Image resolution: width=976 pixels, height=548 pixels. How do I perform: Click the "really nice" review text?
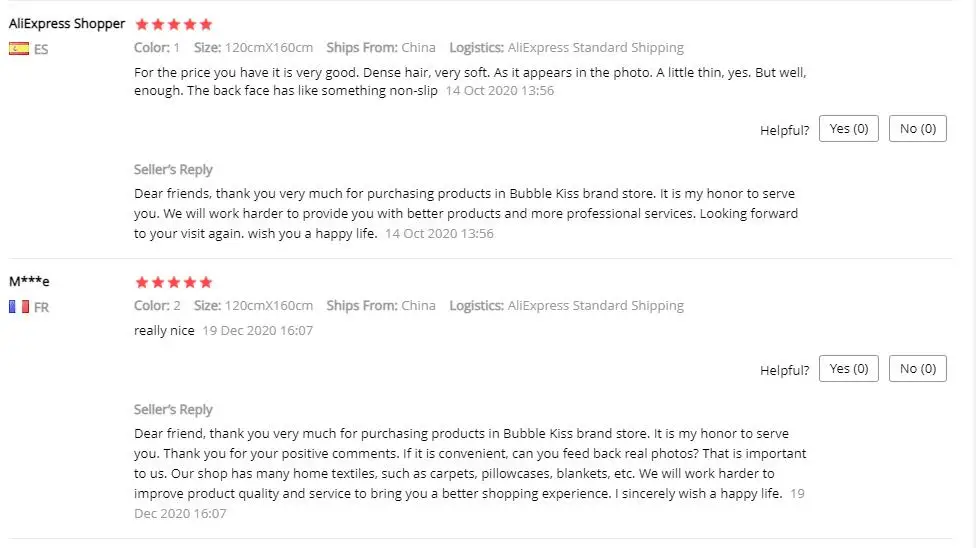coord(164,330)
